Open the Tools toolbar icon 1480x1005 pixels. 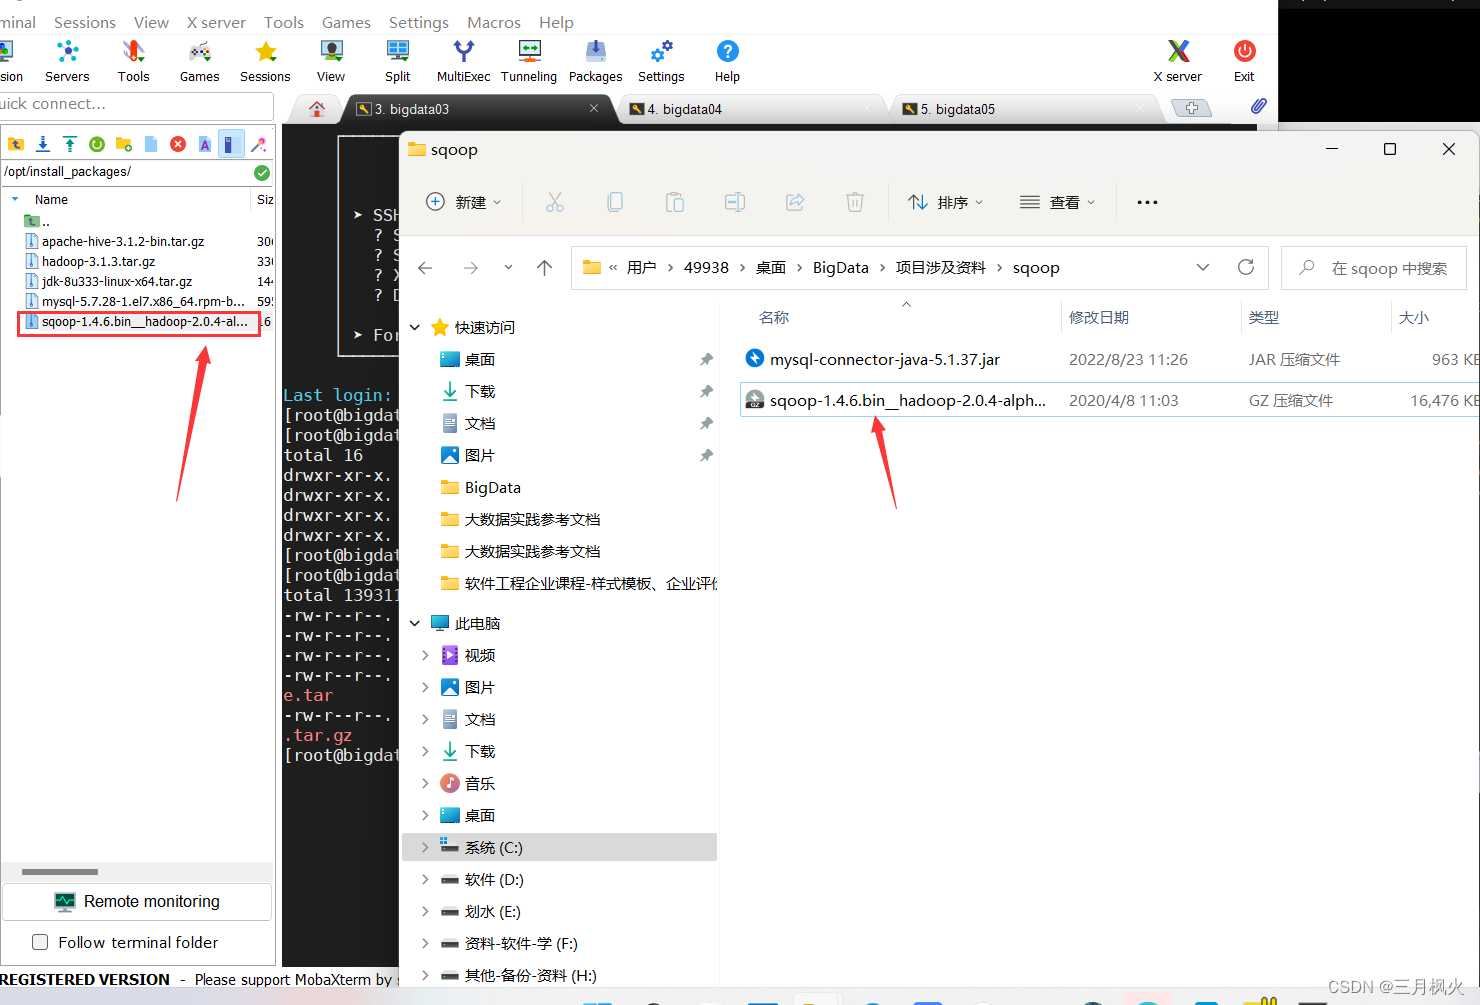133,61
